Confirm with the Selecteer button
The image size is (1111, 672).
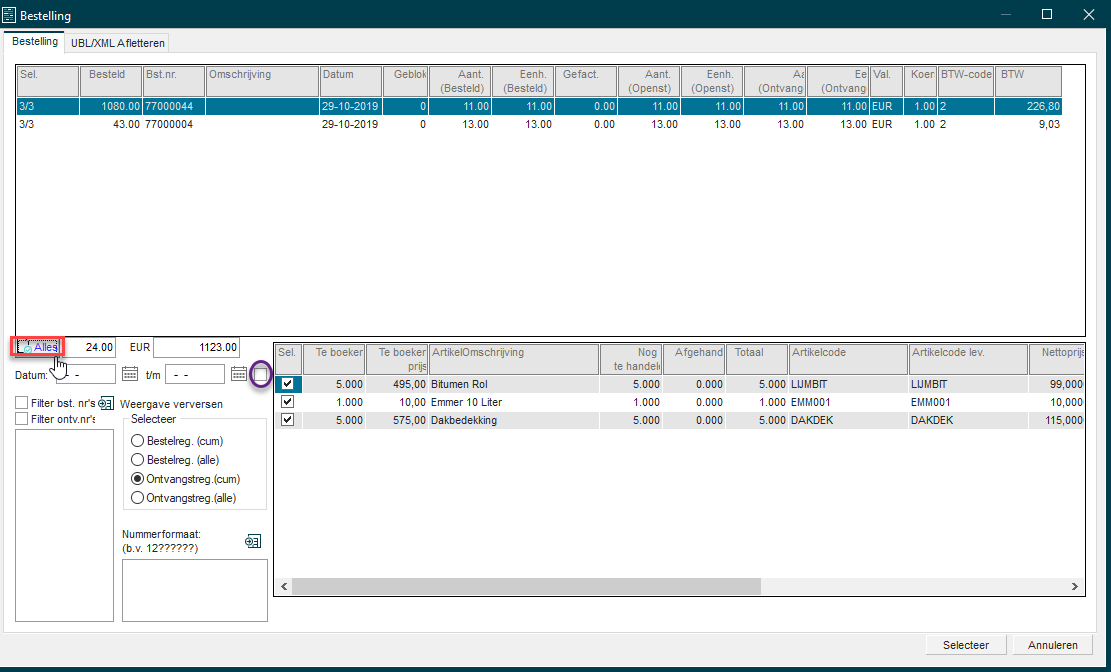965,645
